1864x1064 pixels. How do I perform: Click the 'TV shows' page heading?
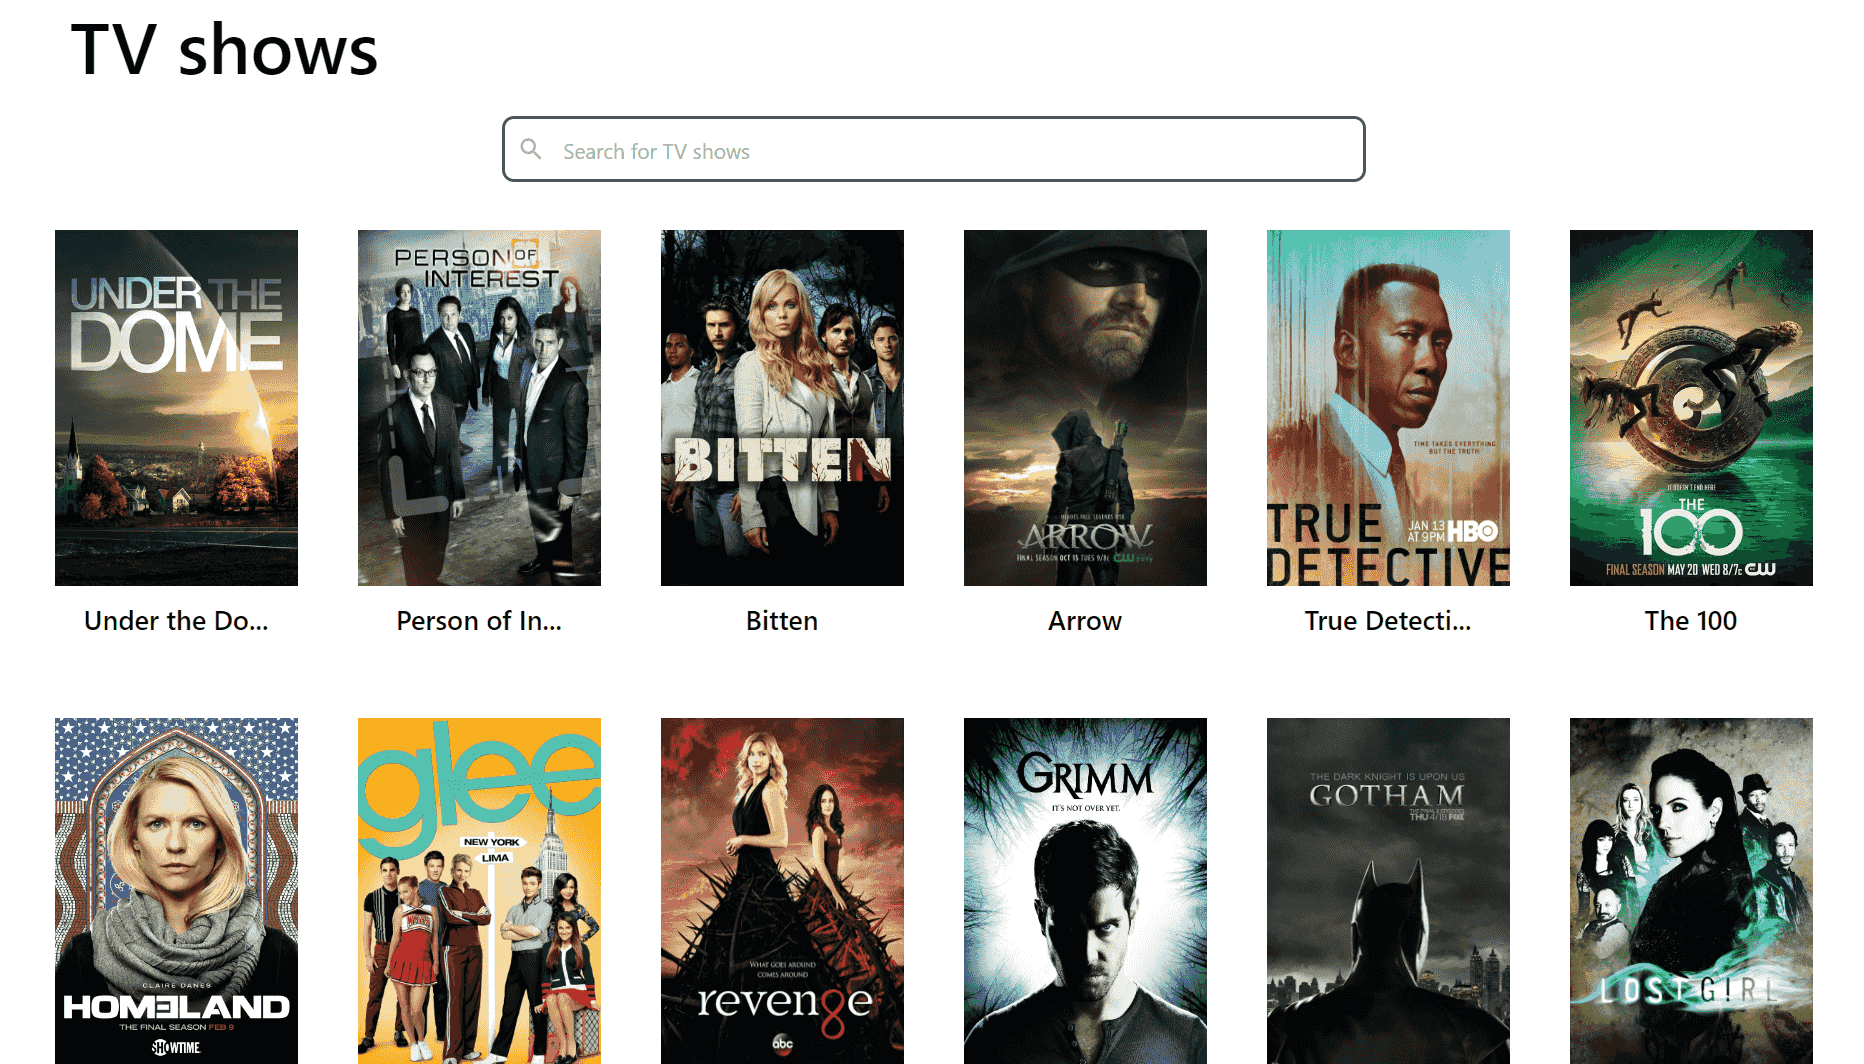pyautogui.click(x=225, y=50)
